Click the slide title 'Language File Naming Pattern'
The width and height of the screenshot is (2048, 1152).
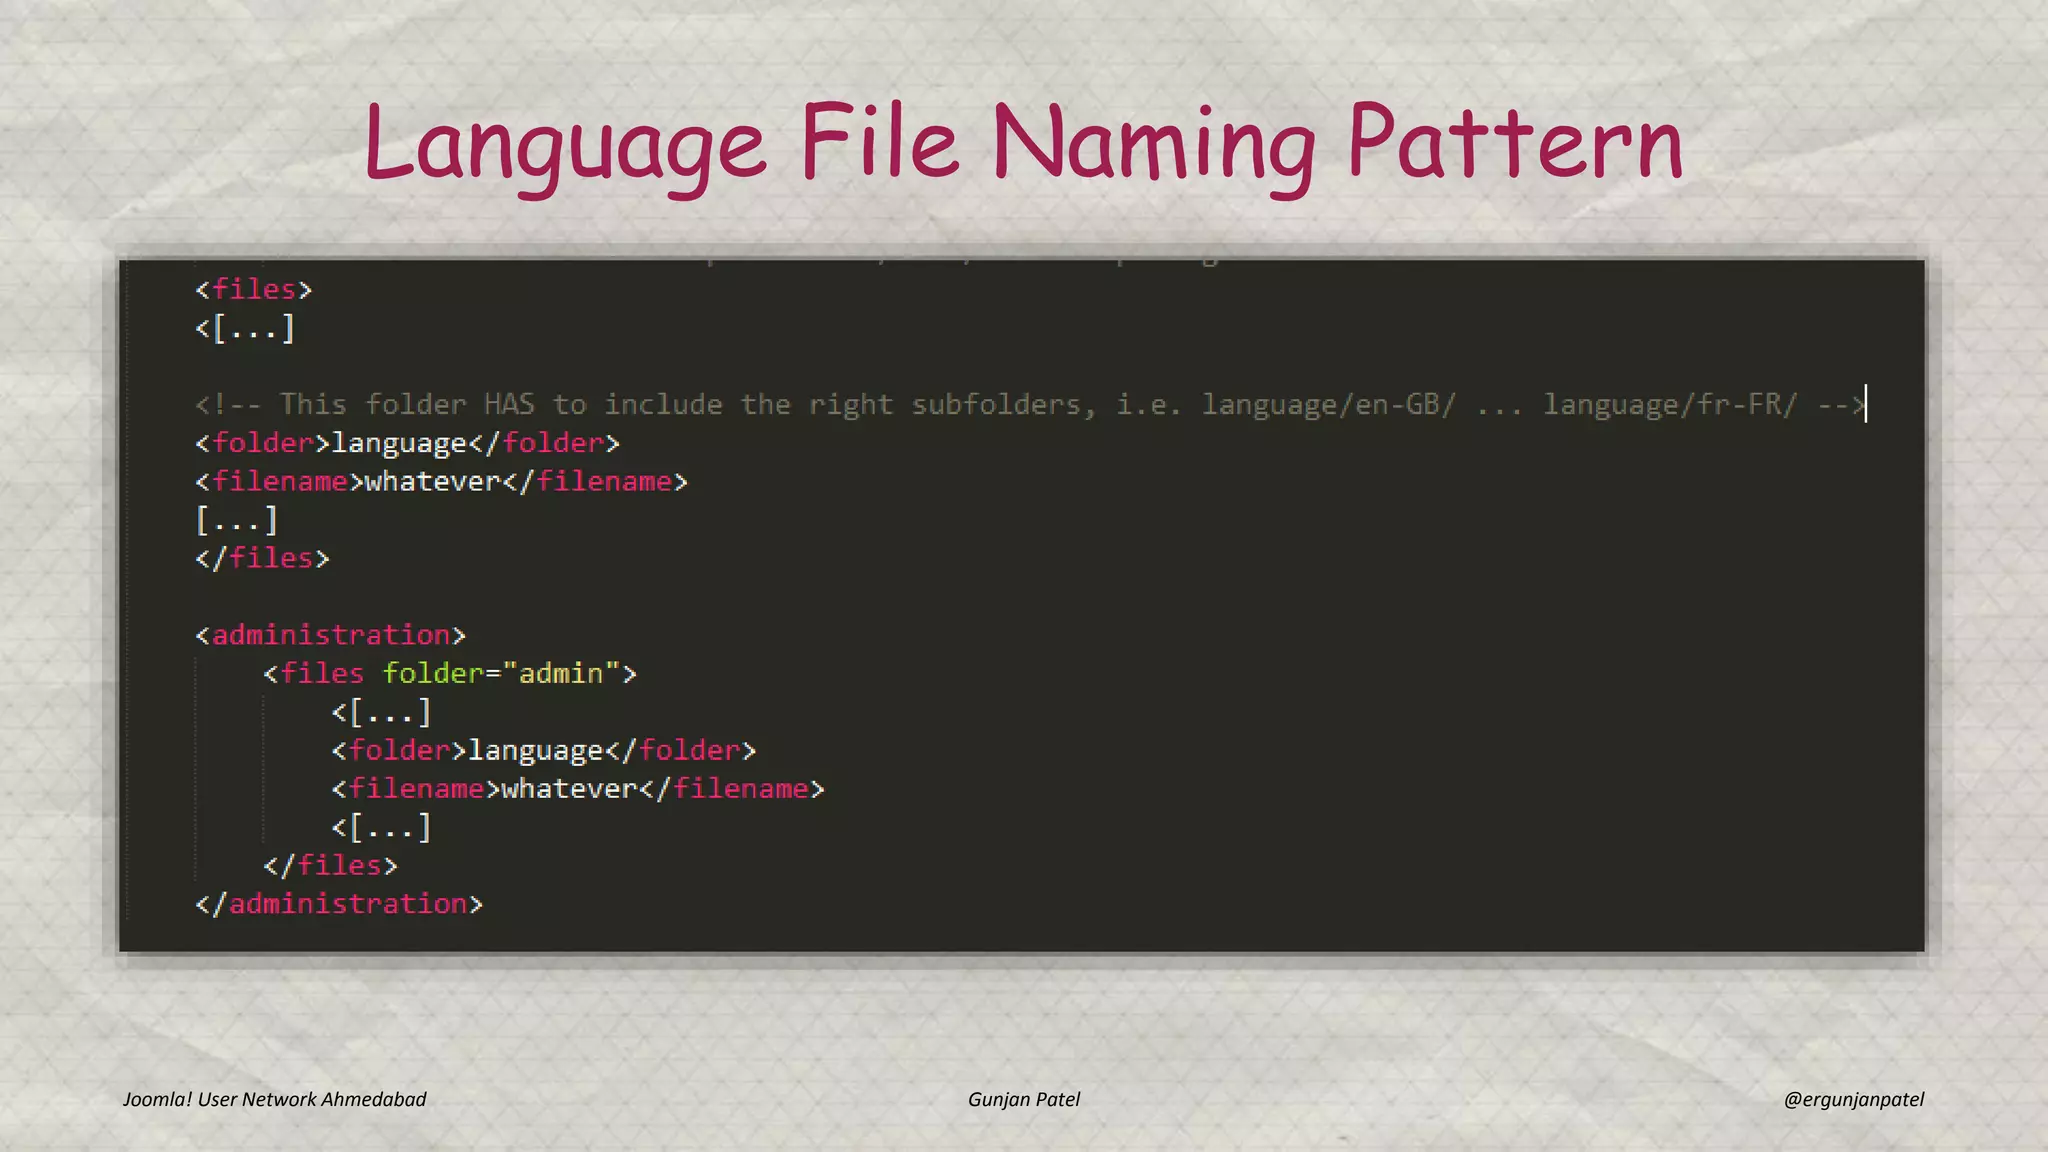point(1023,143)
